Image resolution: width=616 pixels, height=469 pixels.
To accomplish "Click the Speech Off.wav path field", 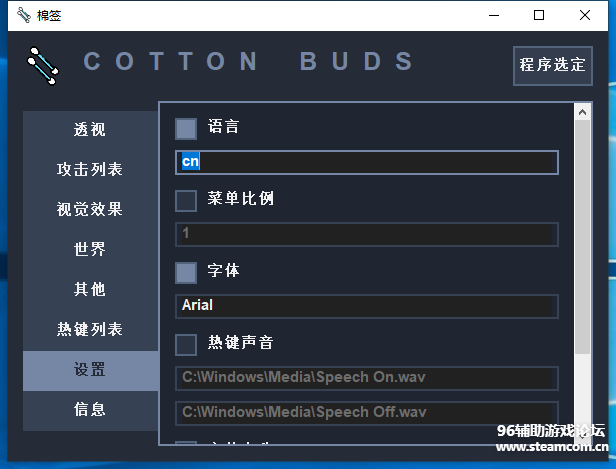I will pyautogui.click(x=366, y=412).
